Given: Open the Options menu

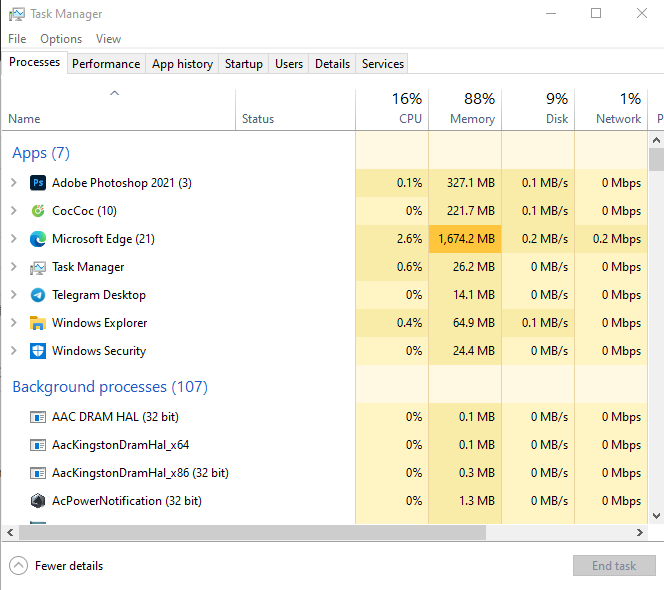Looking at the screenshot, I should point(61,39).
